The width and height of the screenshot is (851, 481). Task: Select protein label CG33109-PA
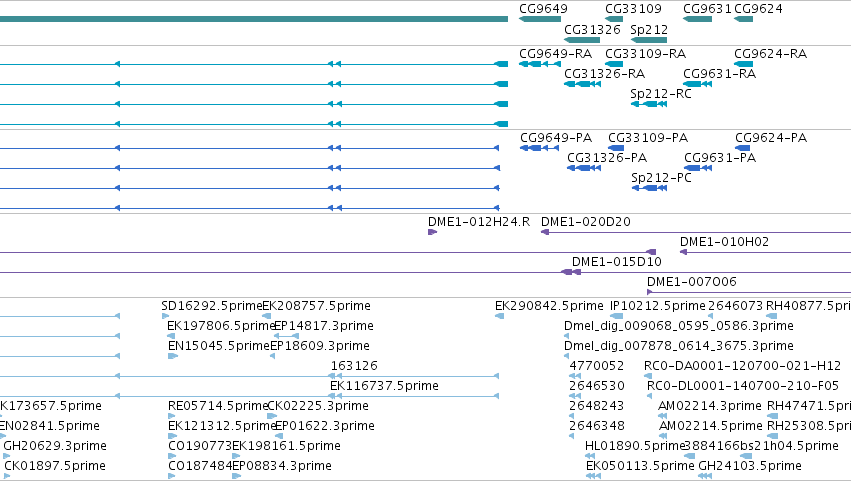647,137
